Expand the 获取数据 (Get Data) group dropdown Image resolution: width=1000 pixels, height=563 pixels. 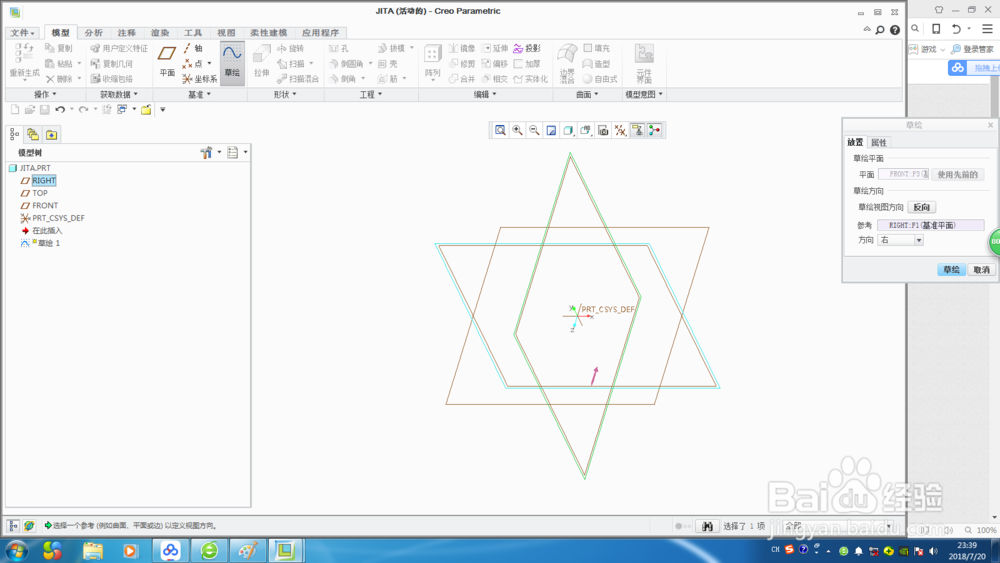click(x=119, y=94)
